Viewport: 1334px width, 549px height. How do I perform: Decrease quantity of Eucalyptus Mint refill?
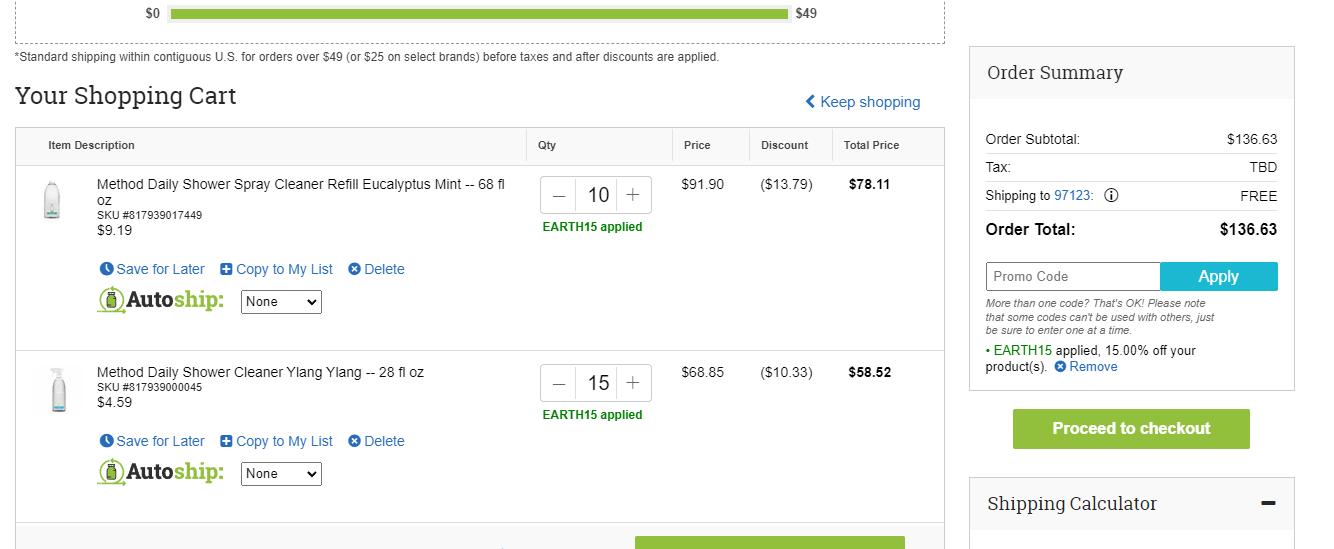[559, 195]
